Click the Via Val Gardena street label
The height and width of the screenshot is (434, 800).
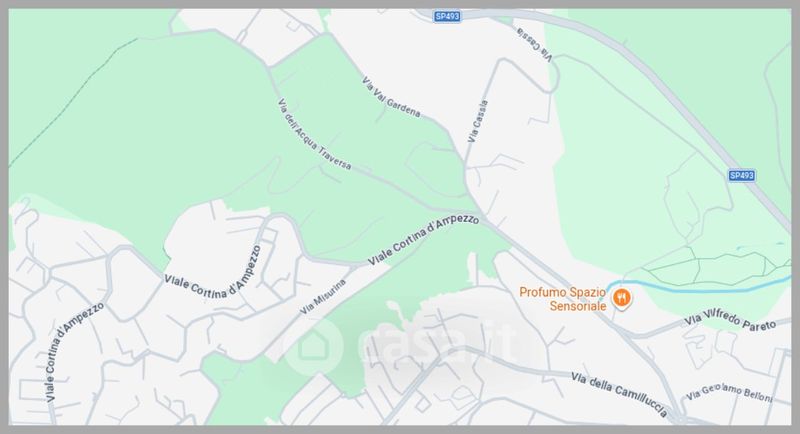tap(391, 97)
